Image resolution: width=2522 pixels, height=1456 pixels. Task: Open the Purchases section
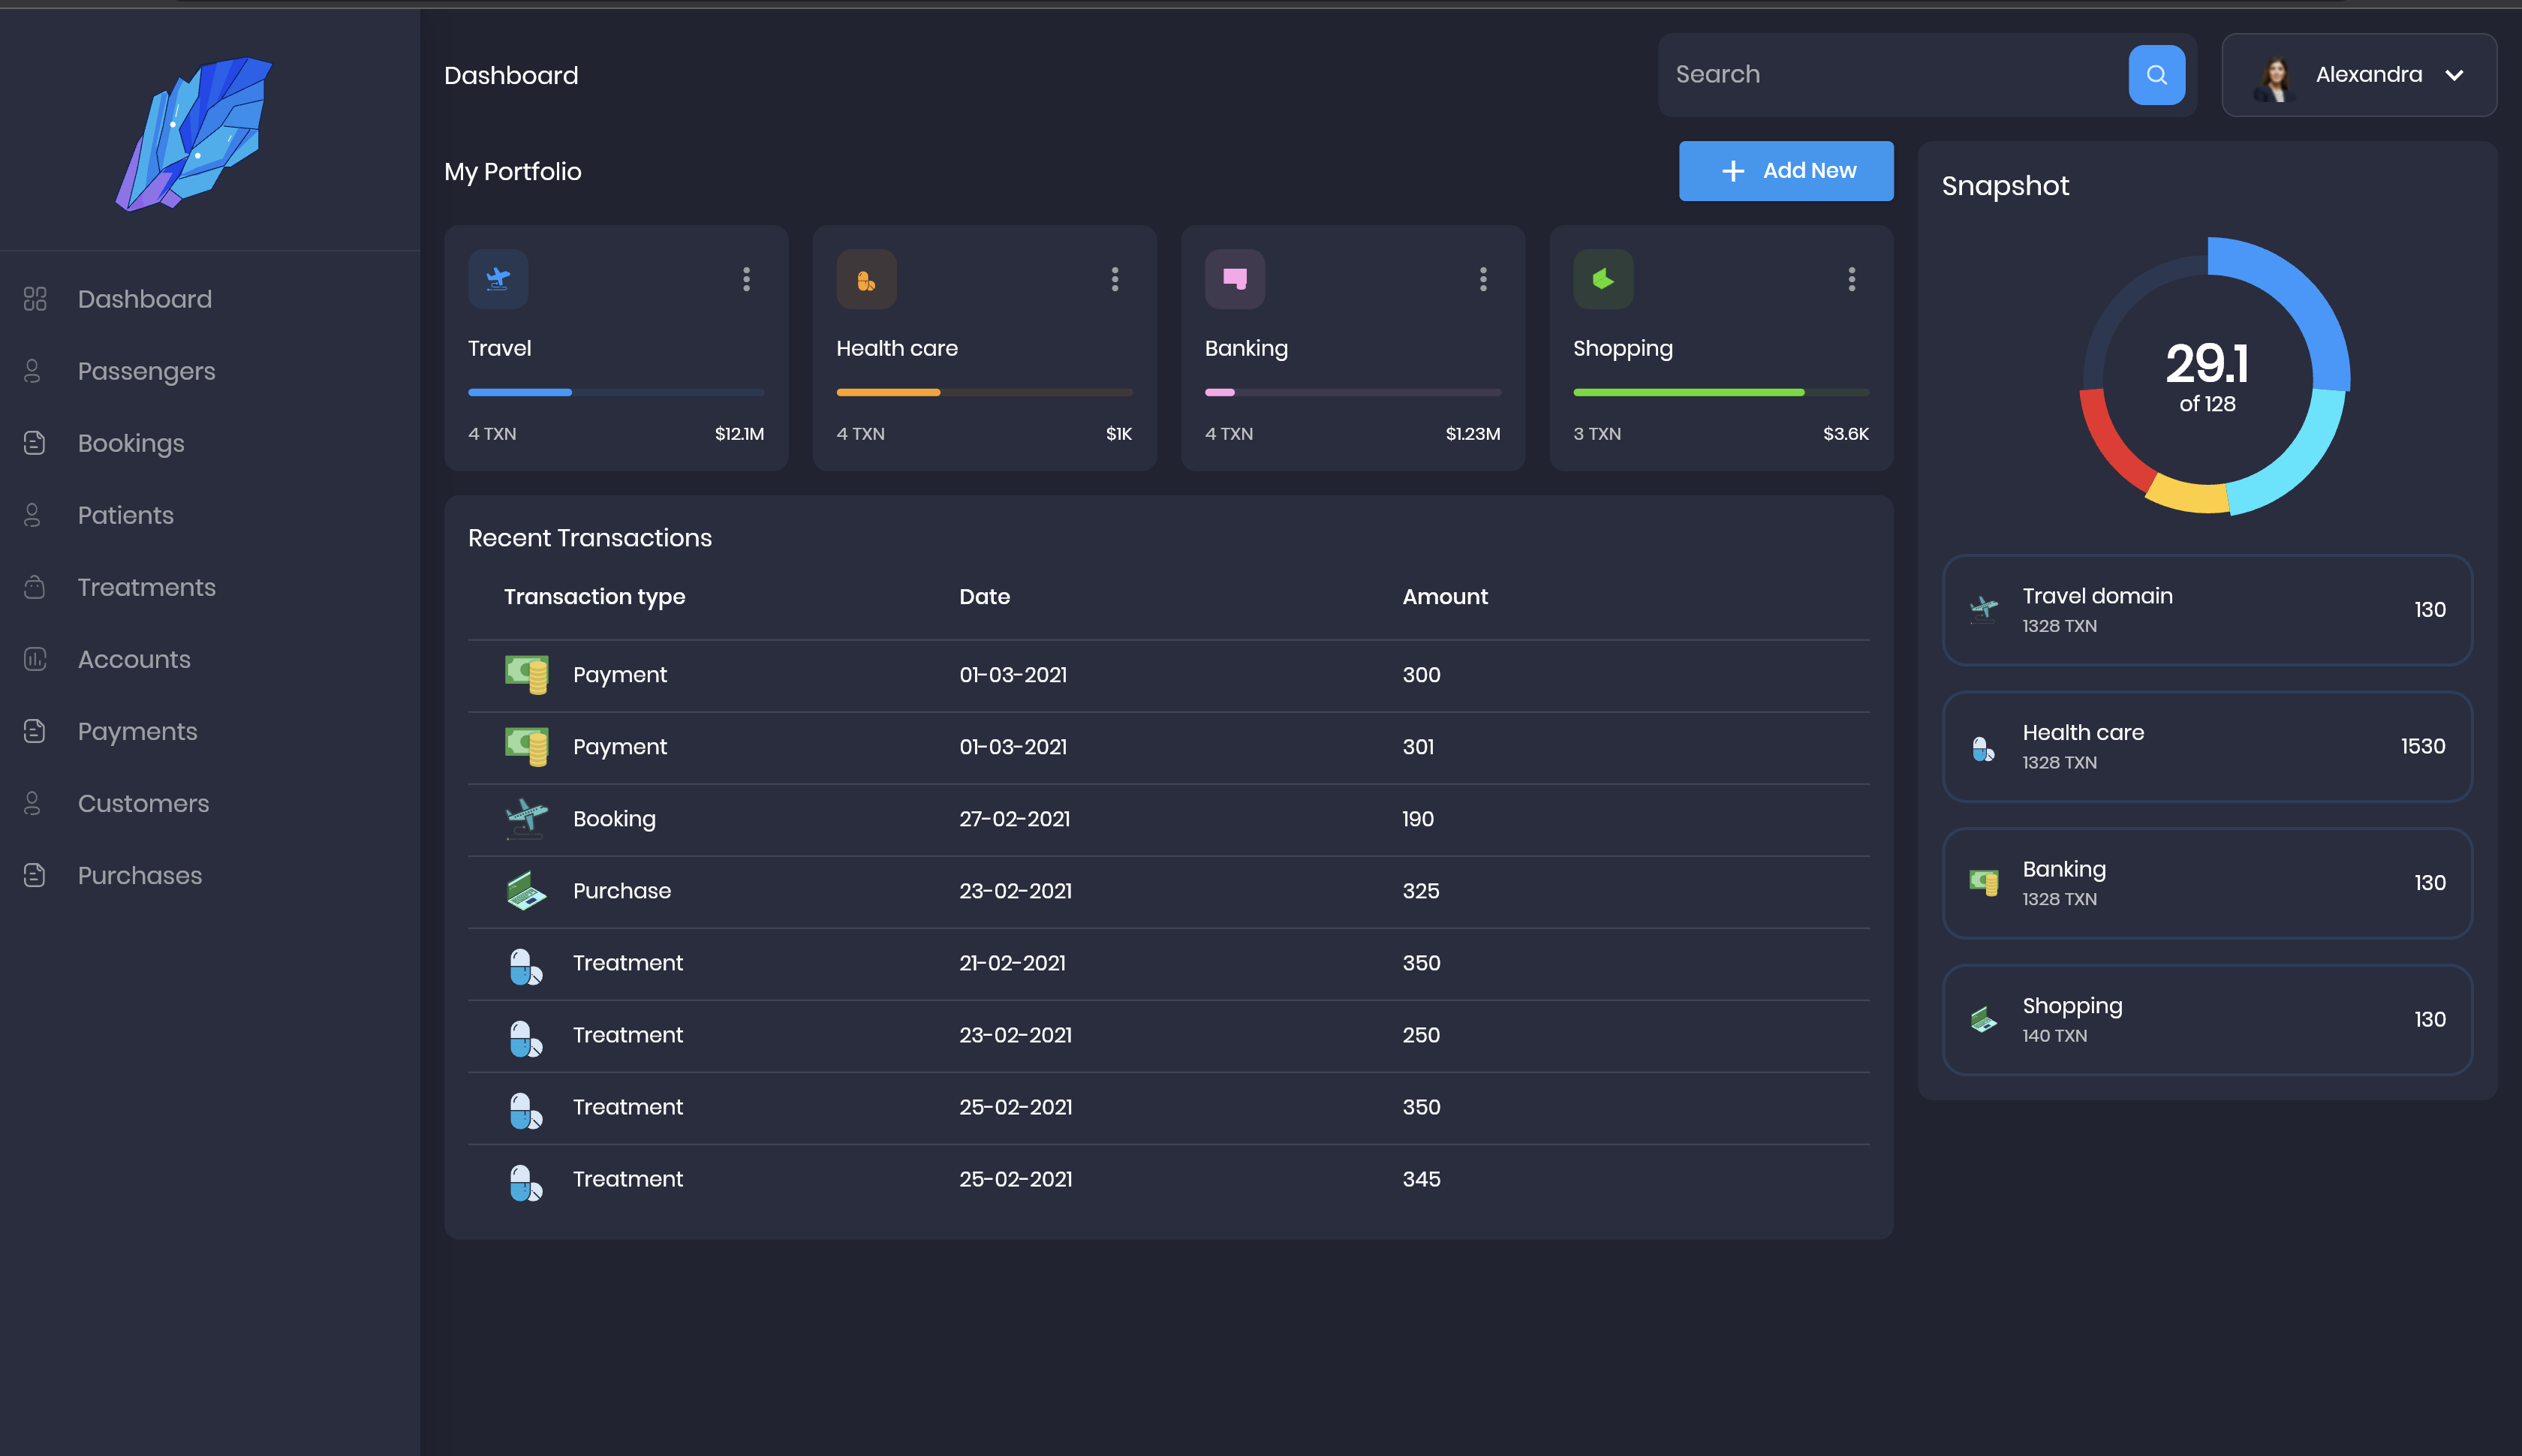[139, 875]
